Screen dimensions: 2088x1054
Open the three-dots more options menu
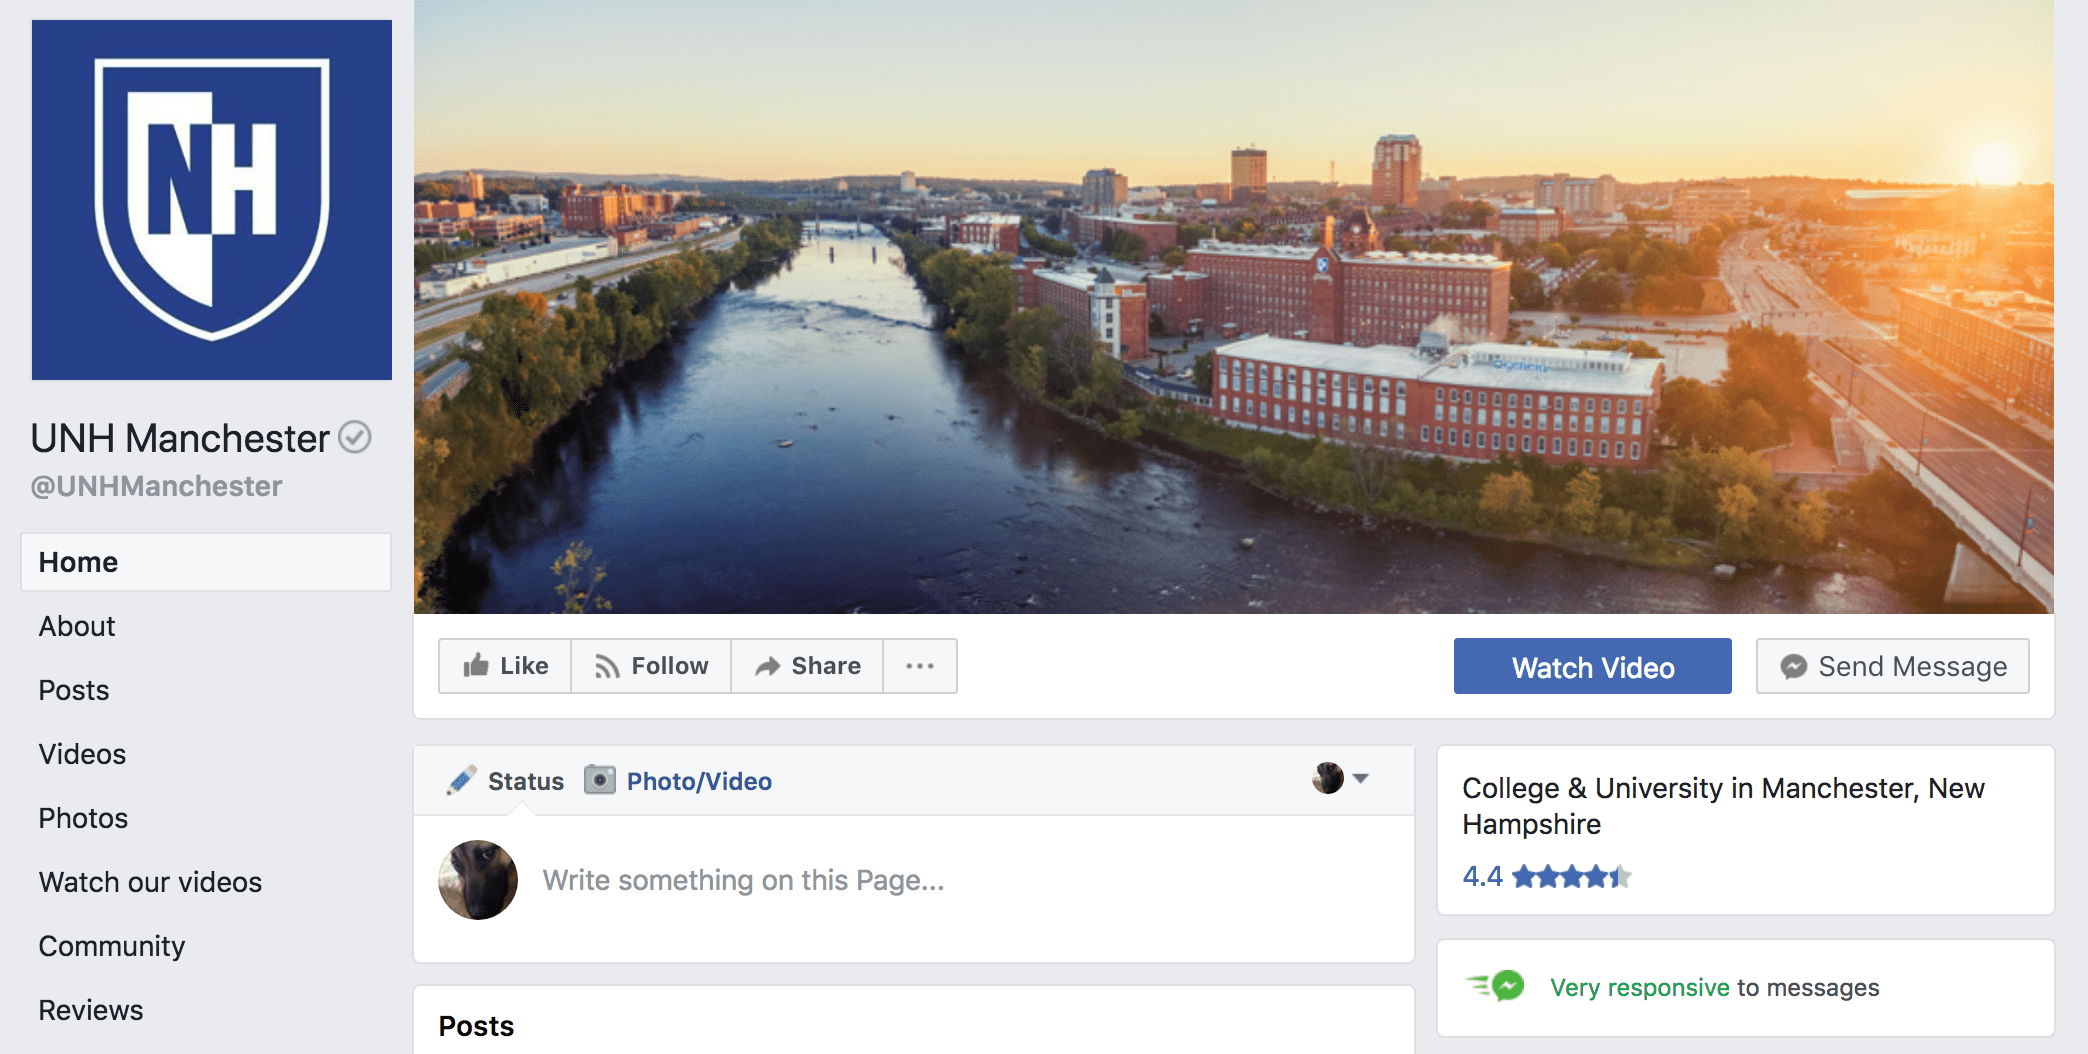coord(920,666)
